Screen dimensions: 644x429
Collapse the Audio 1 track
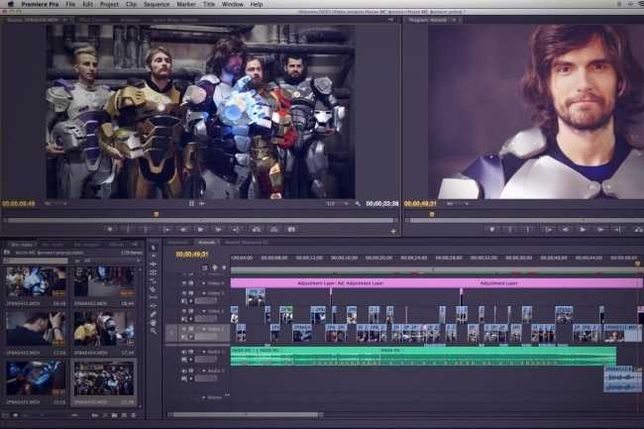coord(204,352)
